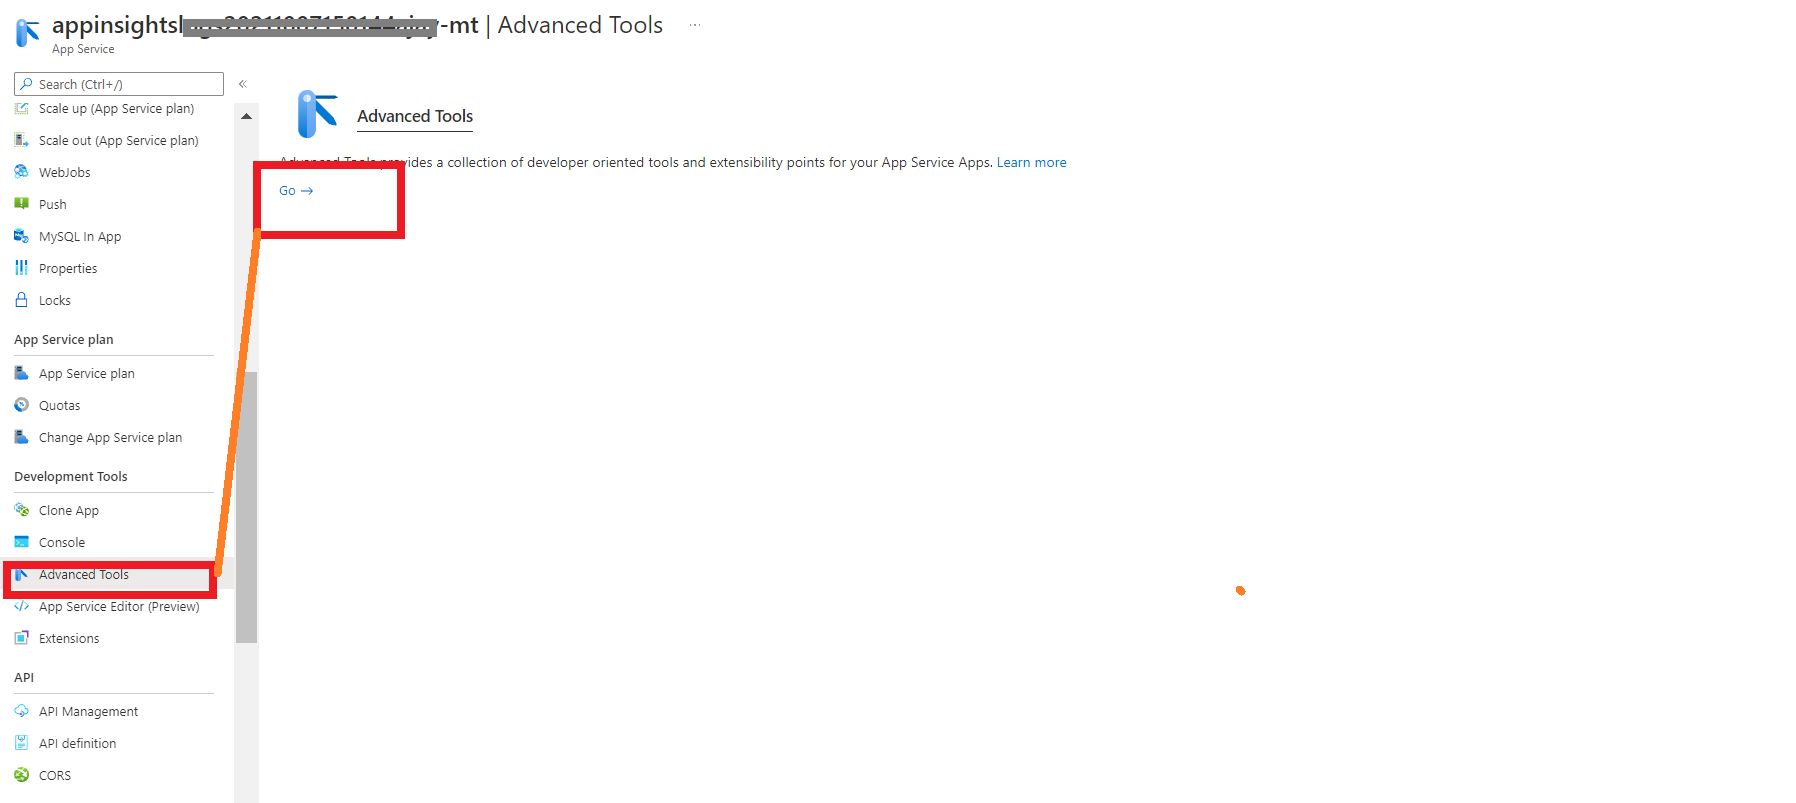1796x803 pixels.
Task: Open the more options ellipsis in header
Action: click(x=695, y=25)
